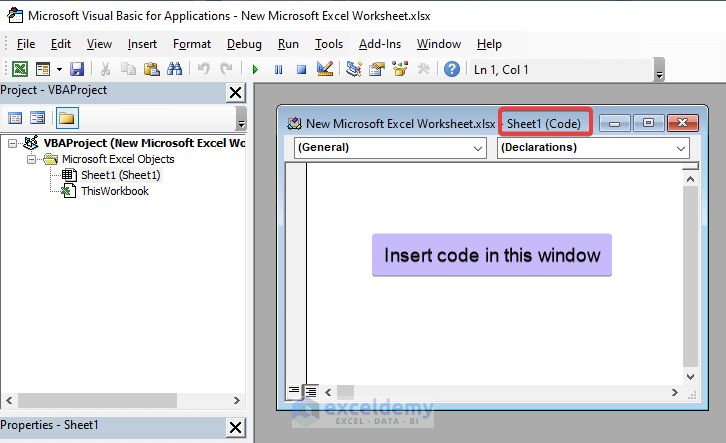The height and width of the screenshot is (443, 726).
Task: Click Project panel horizontal scrollbar right arrow
Action: 237,400
